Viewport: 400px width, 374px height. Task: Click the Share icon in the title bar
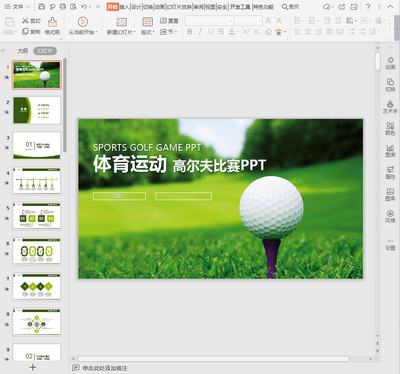coord(342,7)
